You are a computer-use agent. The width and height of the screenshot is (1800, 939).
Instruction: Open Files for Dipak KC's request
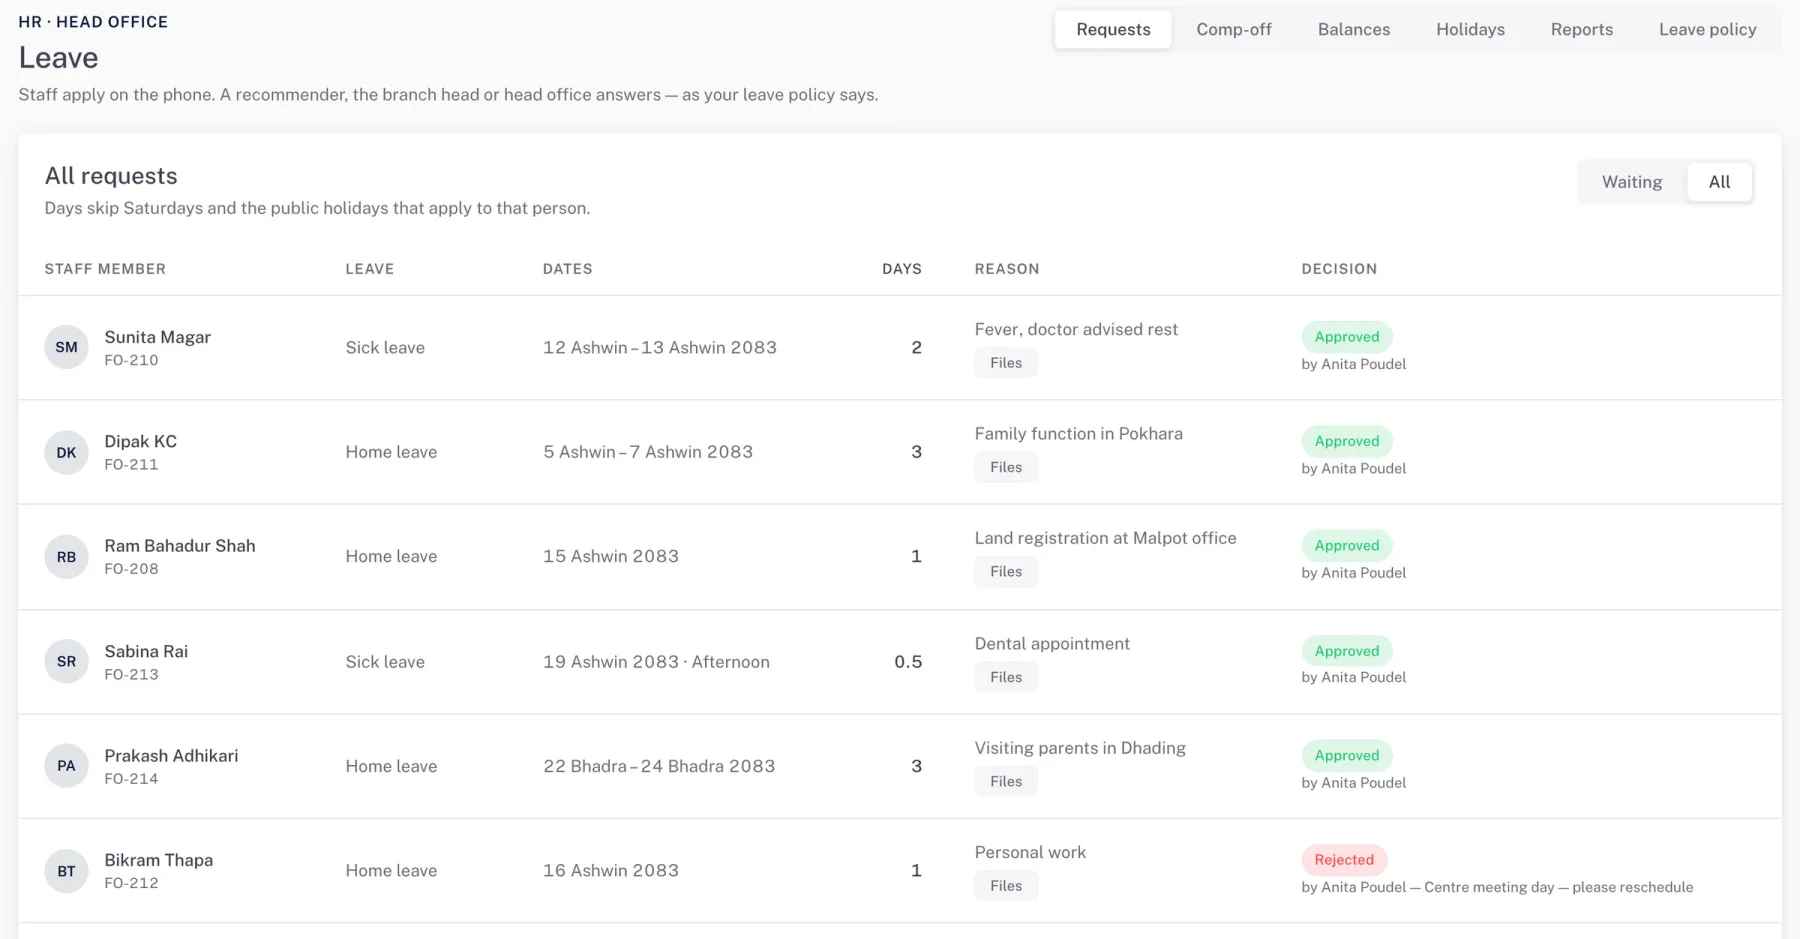[1006, 467]
